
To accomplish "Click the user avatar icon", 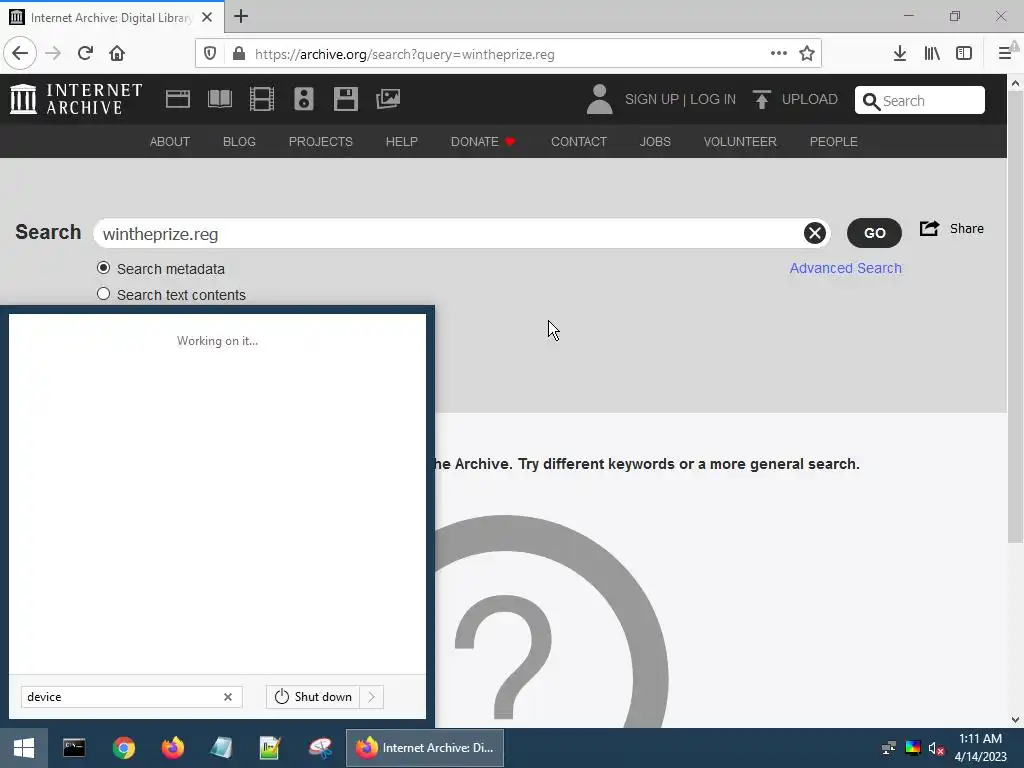I will coord(599,99).
